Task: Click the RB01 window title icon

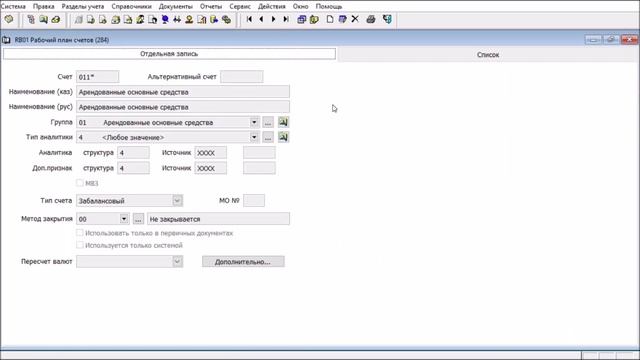Action: point(6,40)
